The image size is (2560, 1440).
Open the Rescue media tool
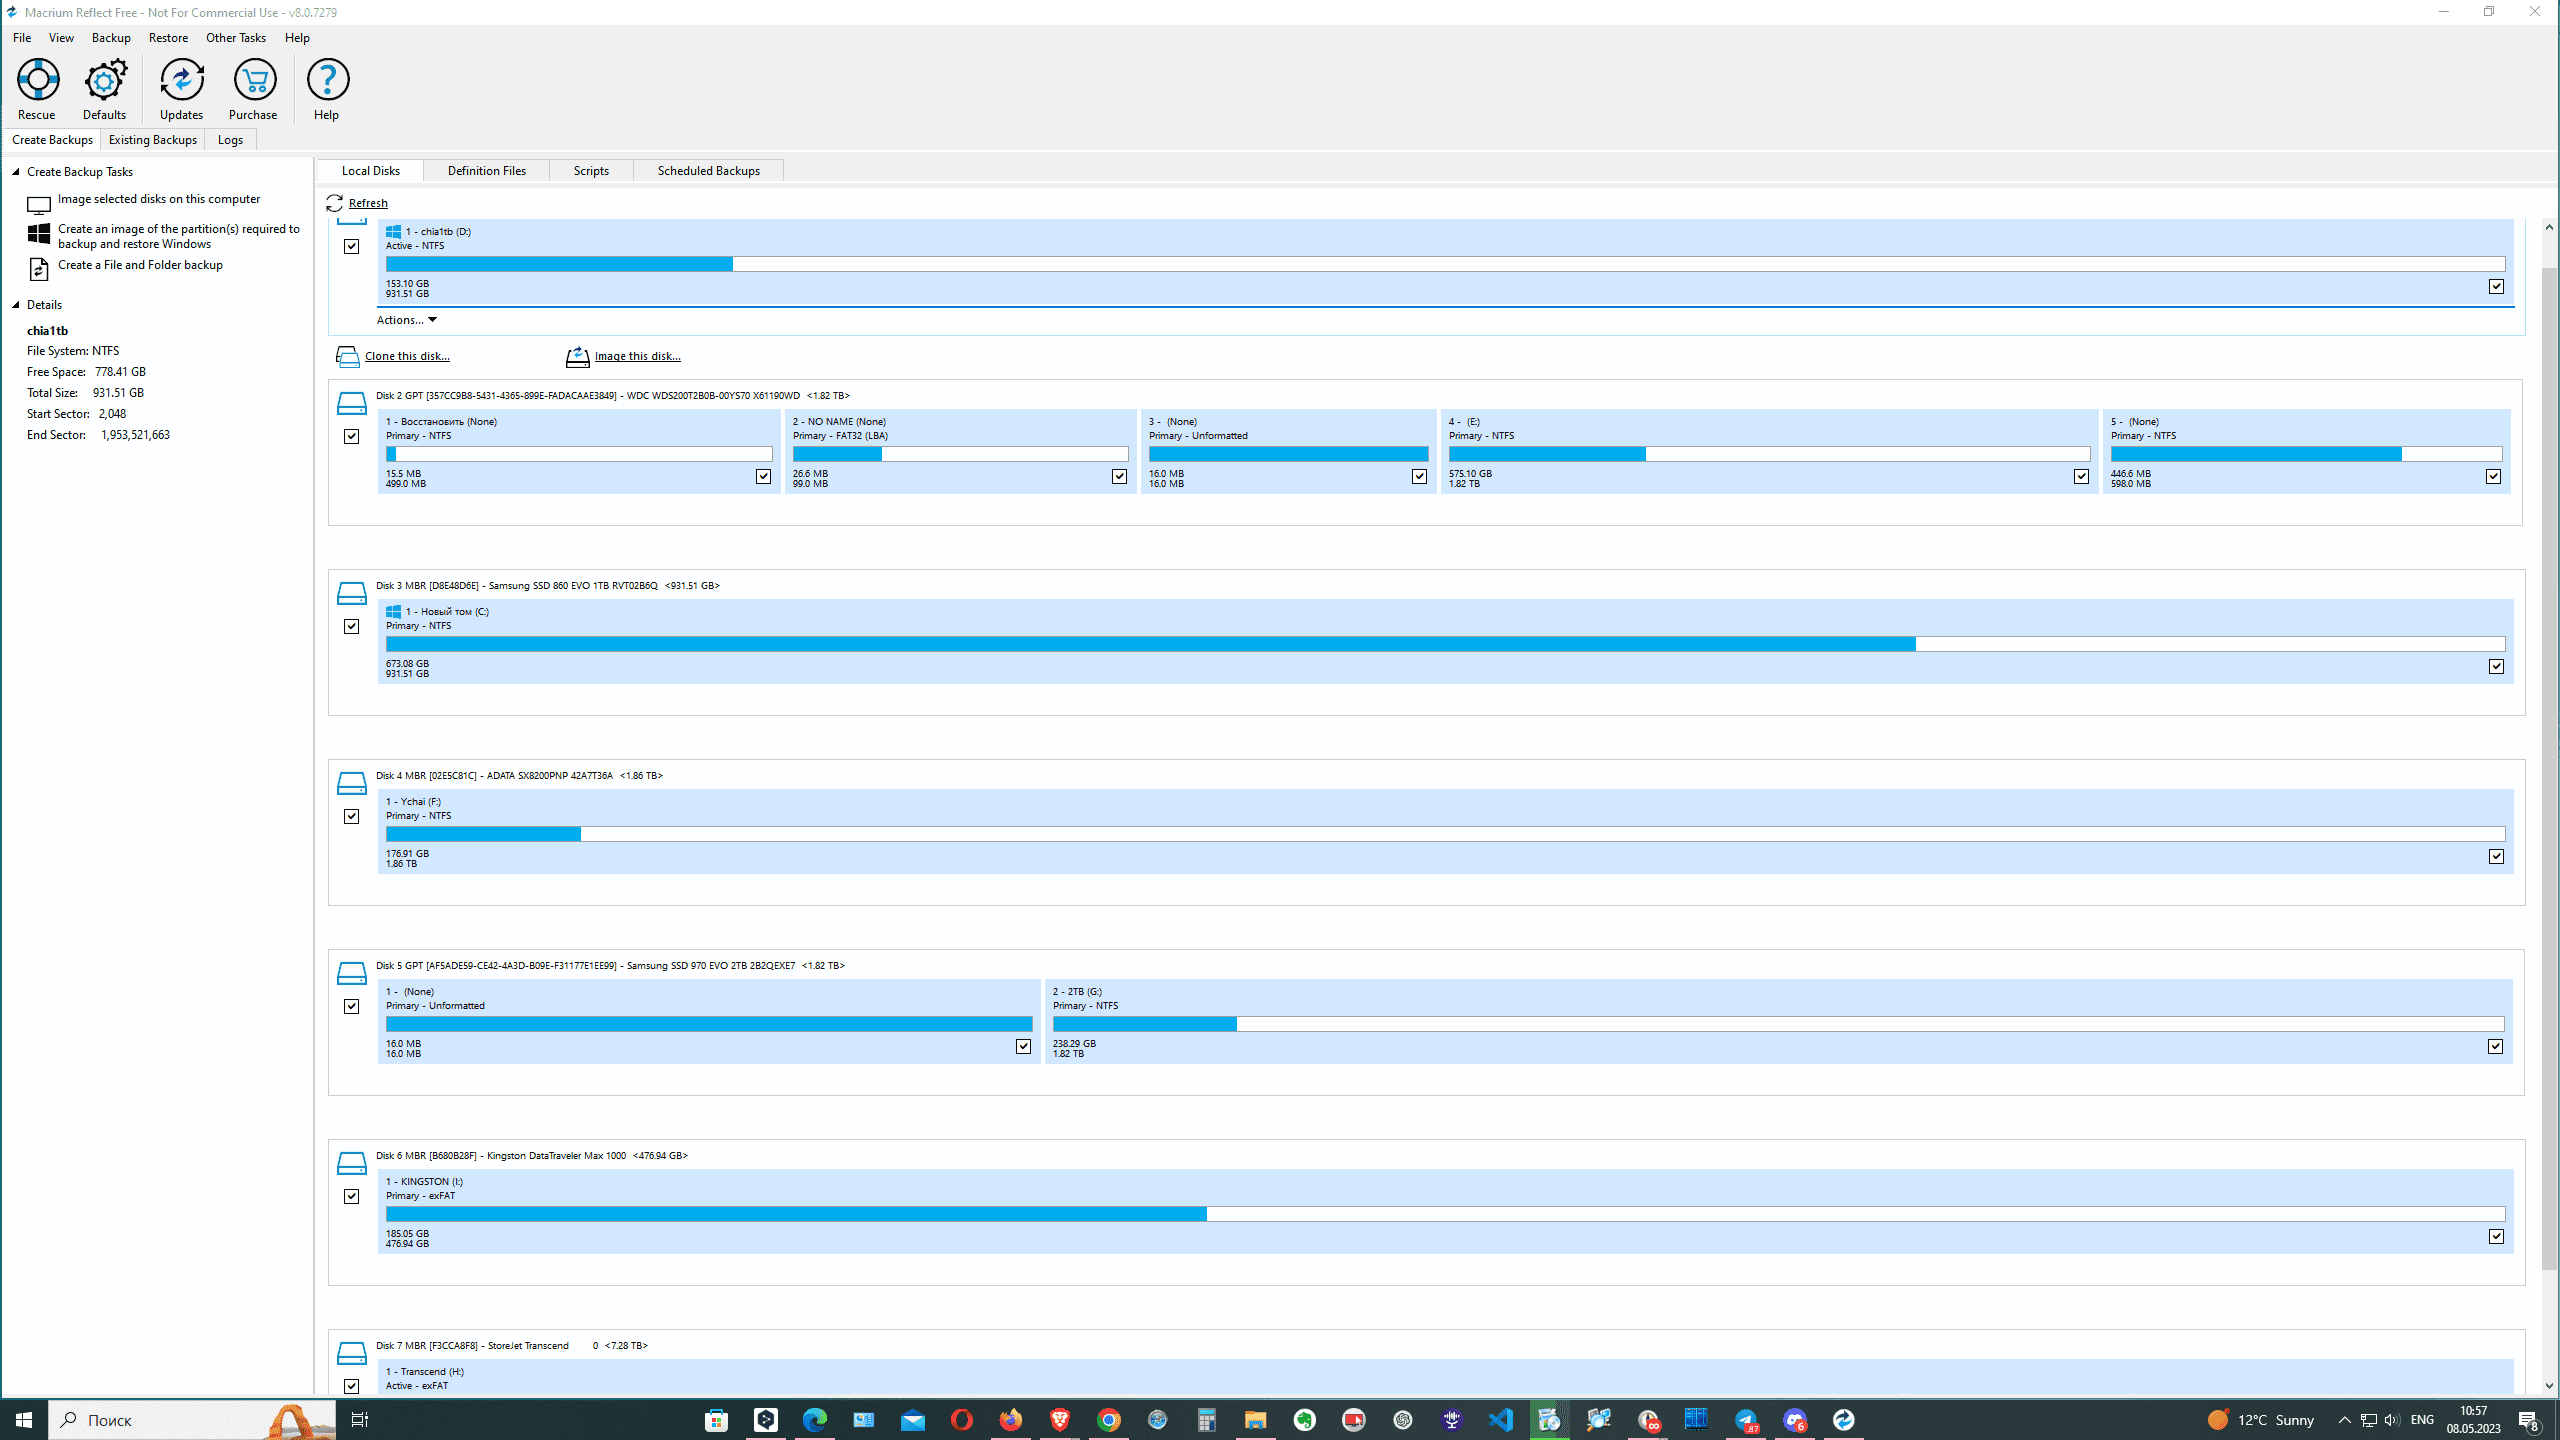coord(37,80)
